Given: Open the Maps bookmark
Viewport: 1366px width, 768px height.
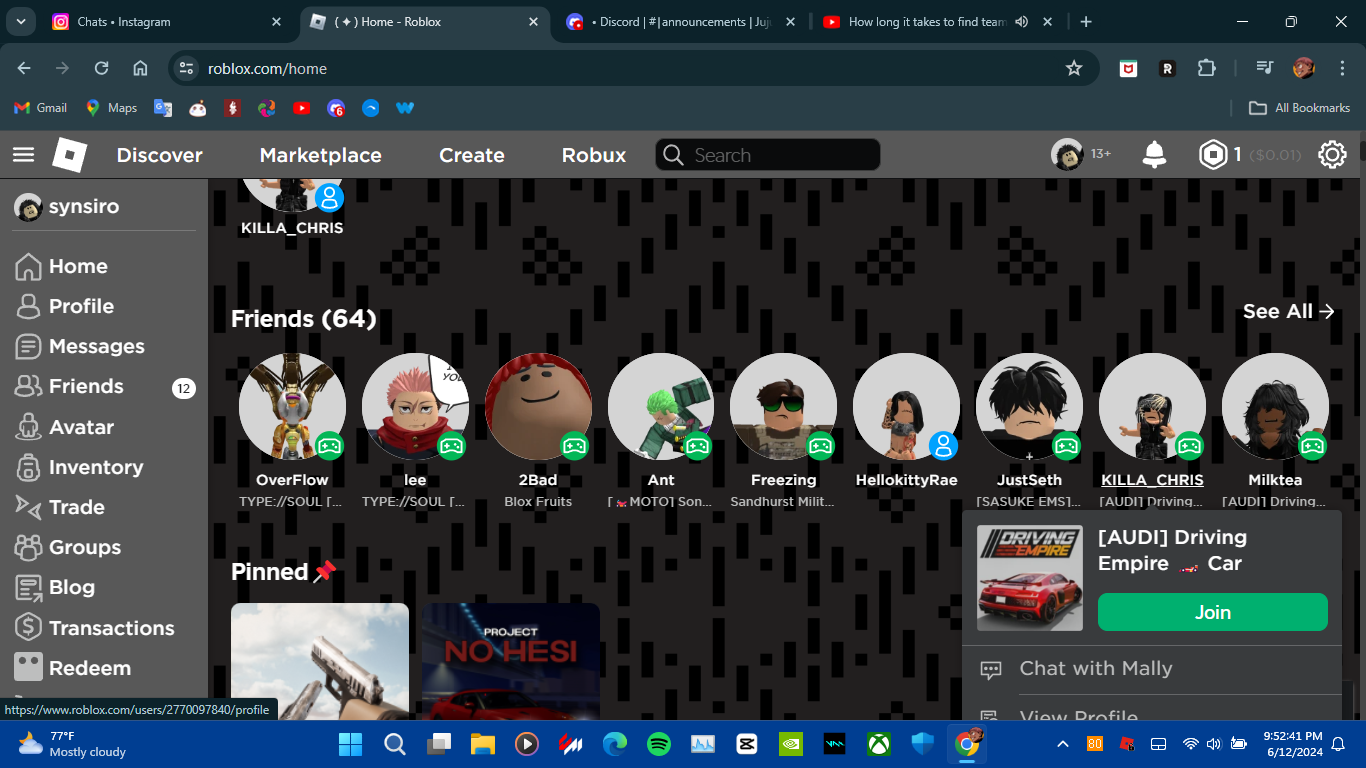Looking at the screenshot, I should click(111, 108).
